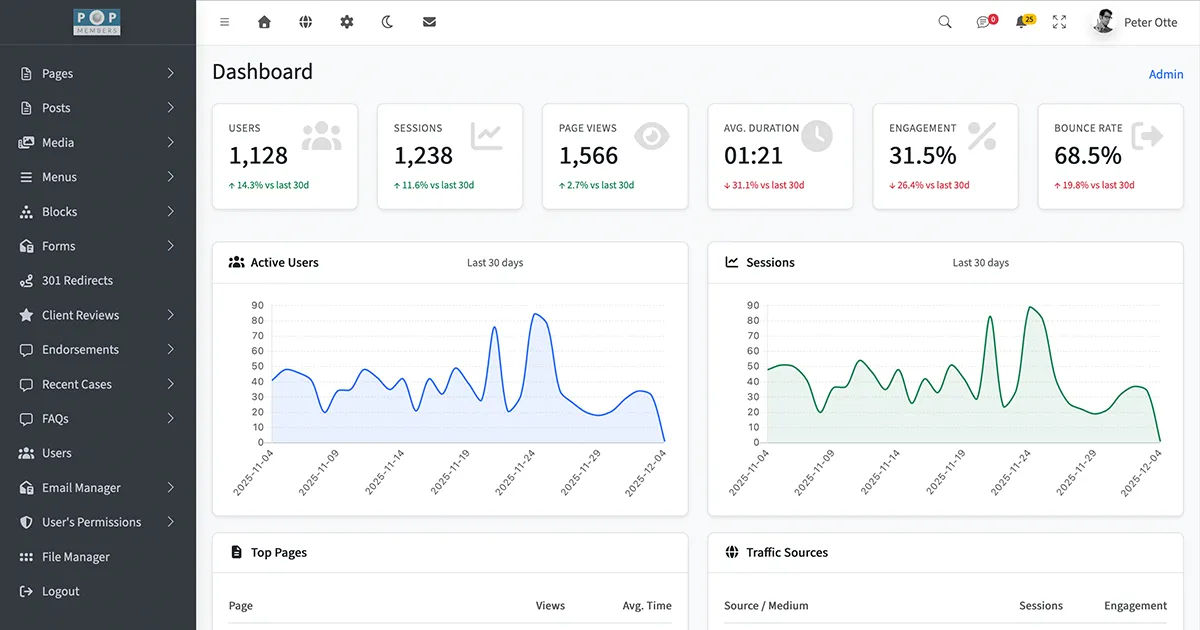Screen dimensions: 1200x630
Task: Toggle dark mode moon icon
Action: coord(388,22)
